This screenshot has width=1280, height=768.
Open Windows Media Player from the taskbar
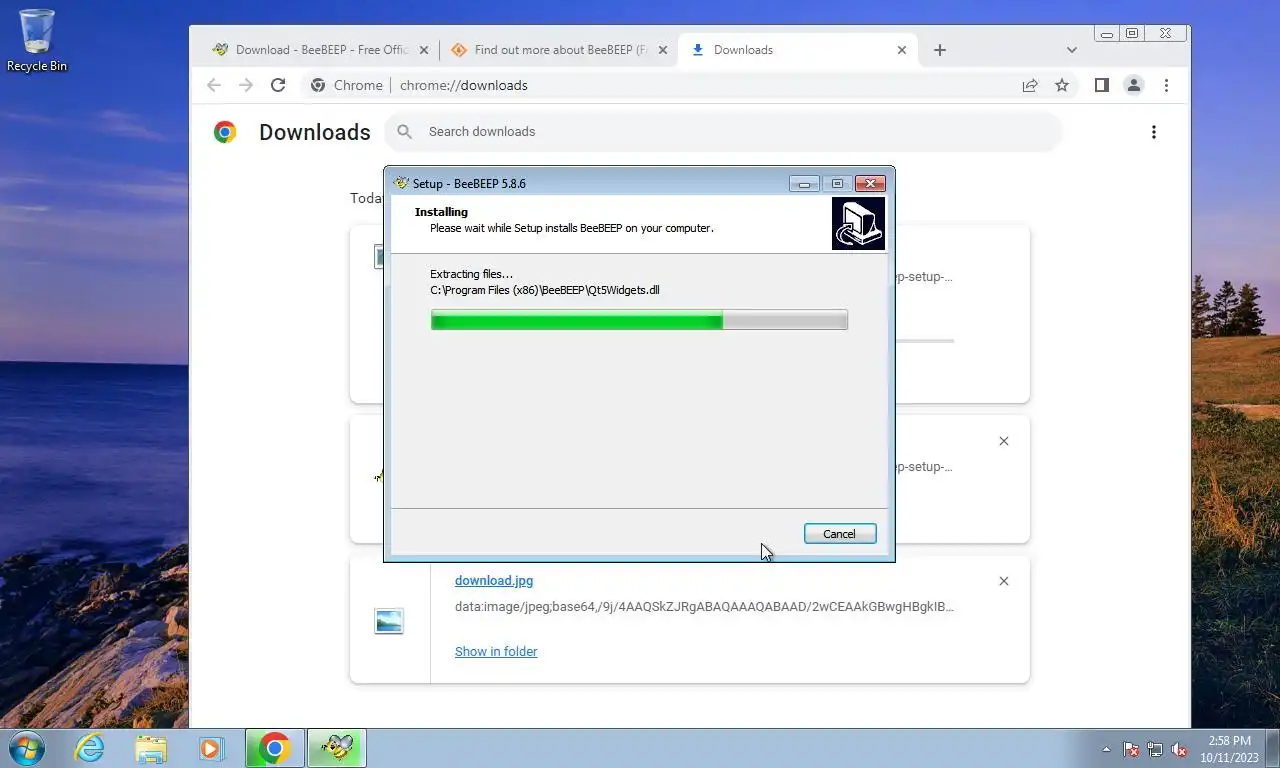click(211, 748)
